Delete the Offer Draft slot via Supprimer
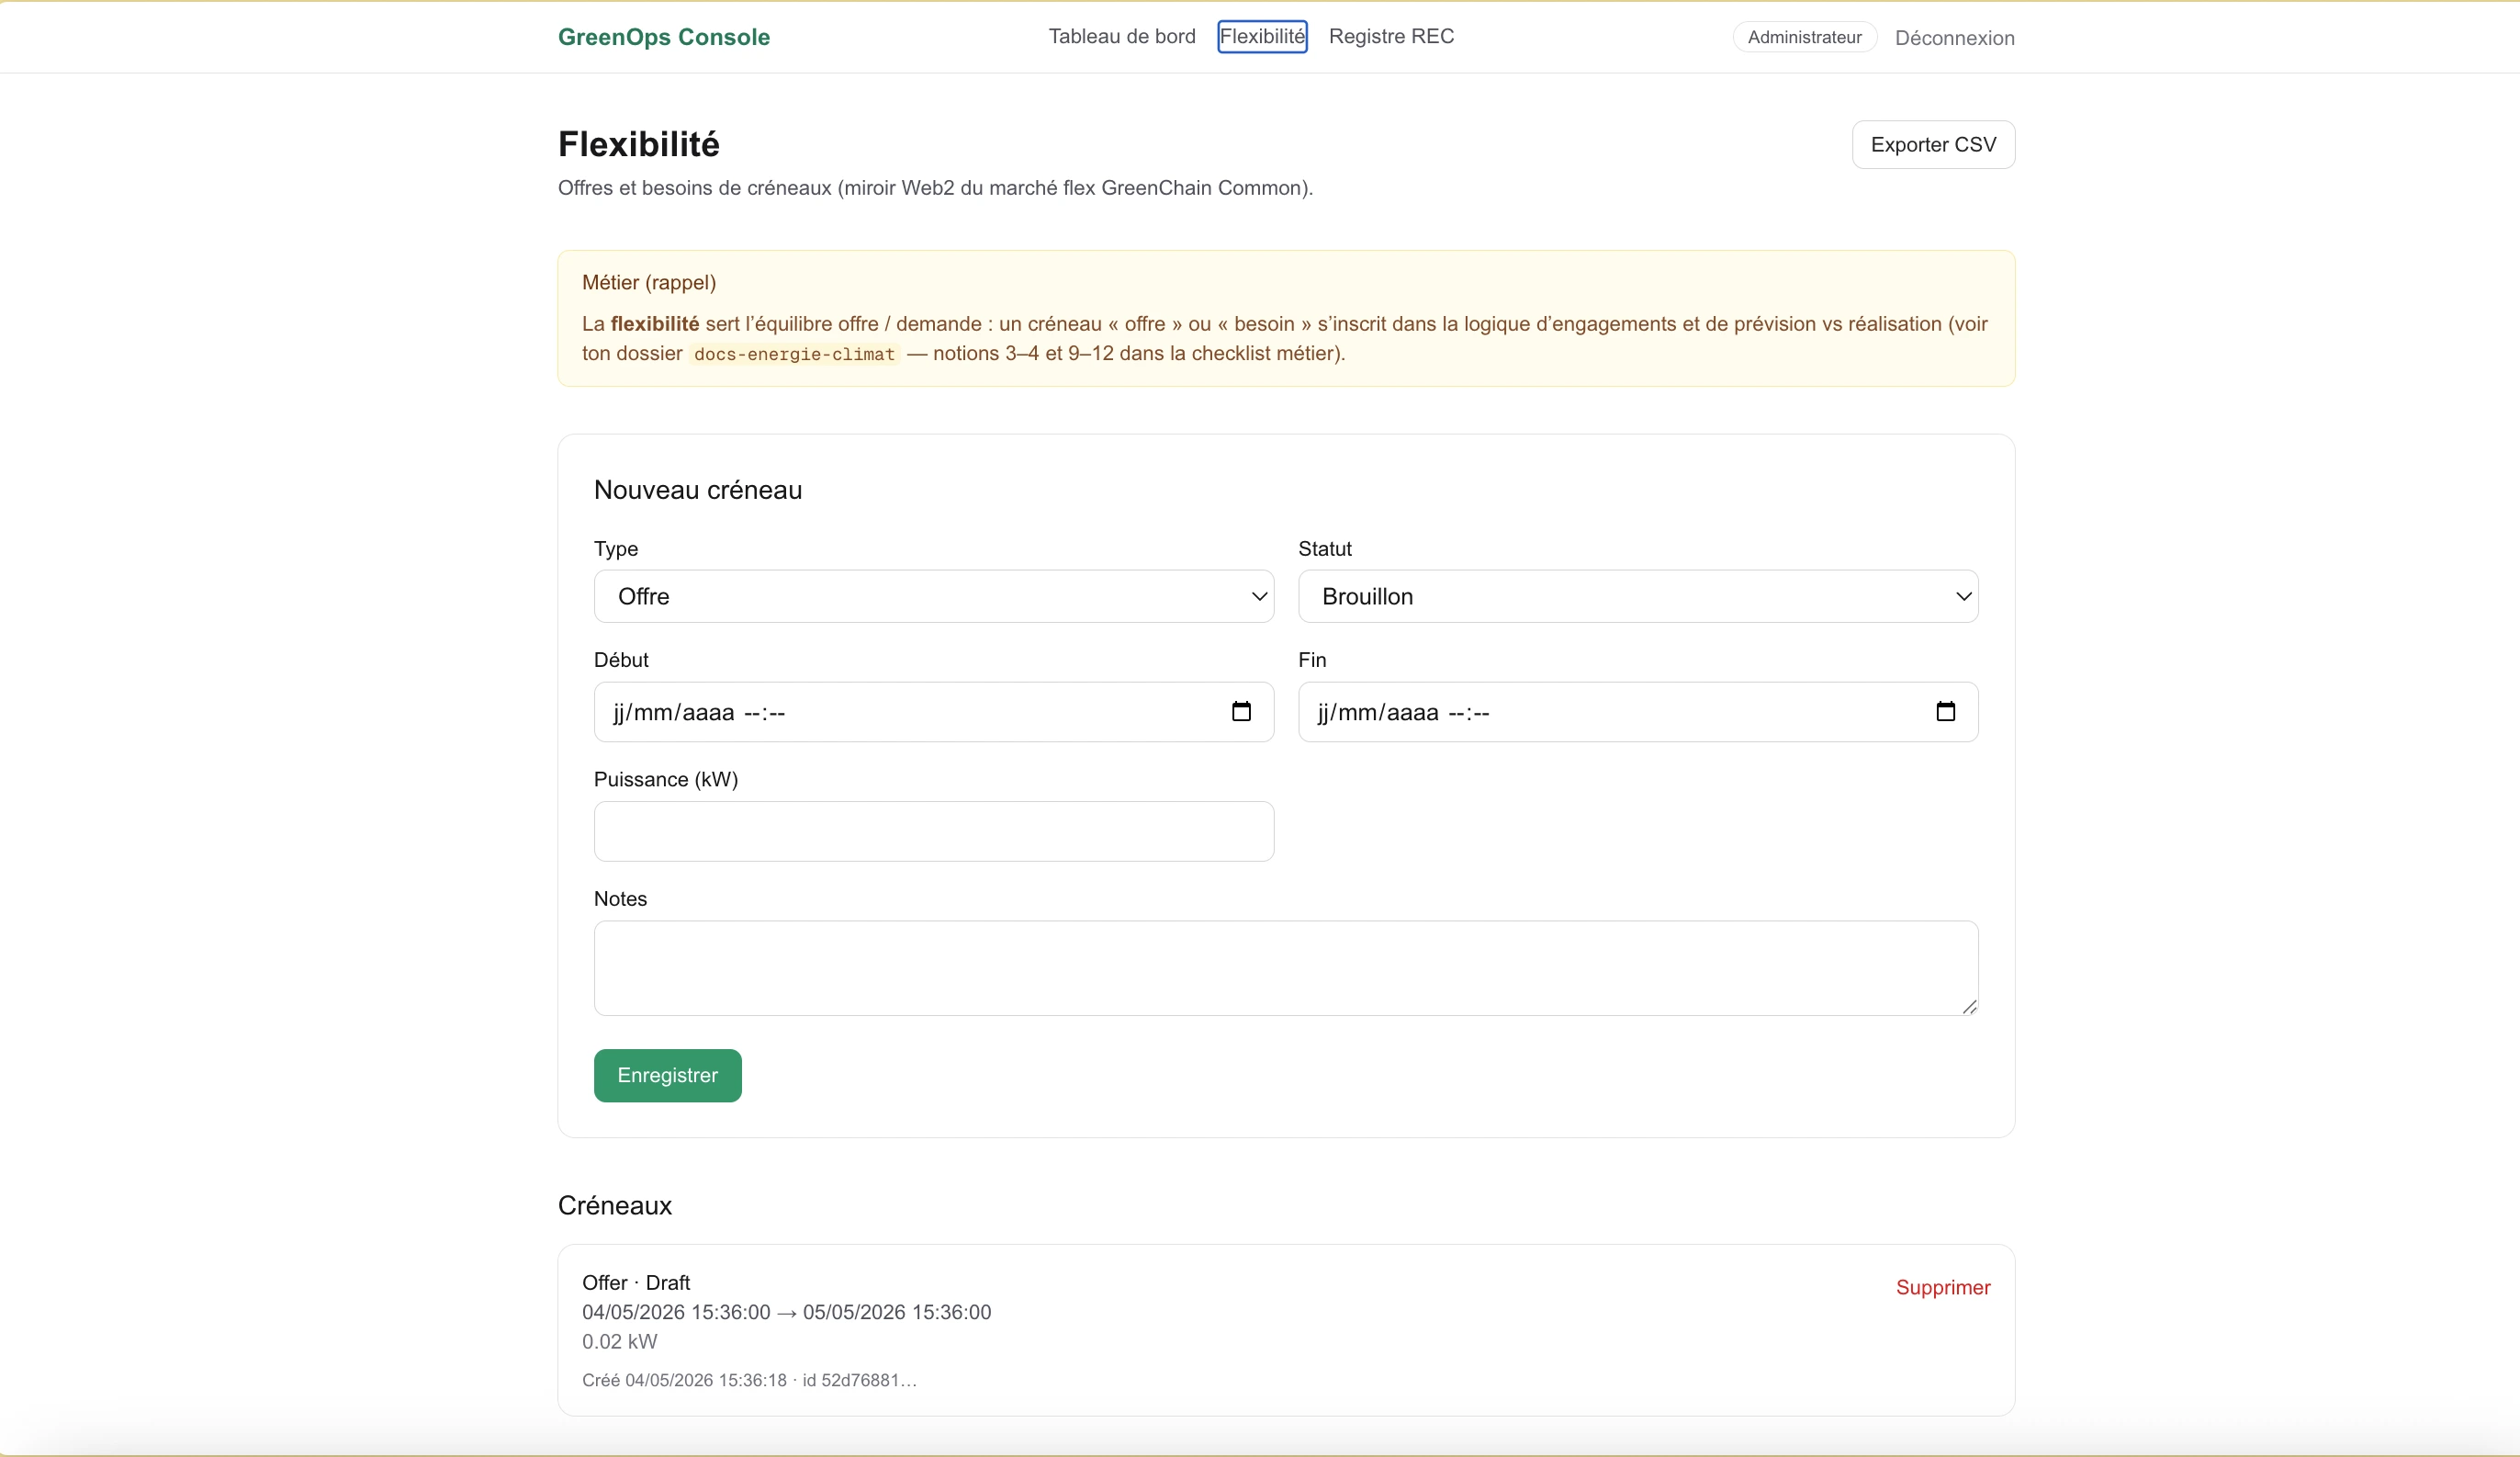2520x1457 pixels. [1943, 1287]
